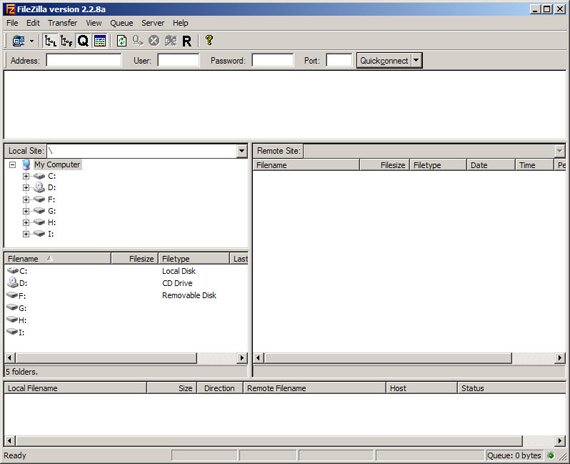The height and width of the screenshot is (464, 570).
Task: Expand the H: drive tree node
Action: pyautogui.click(x=26, y=222)
